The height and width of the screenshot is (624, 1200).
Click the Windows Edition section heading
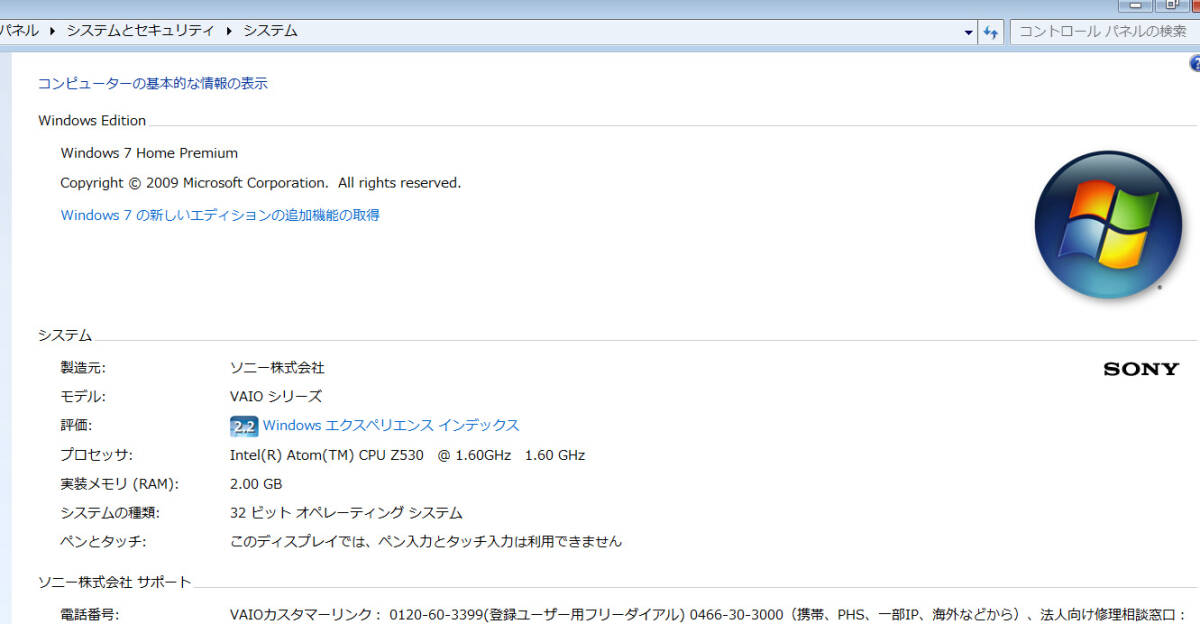tap(92, 121)
